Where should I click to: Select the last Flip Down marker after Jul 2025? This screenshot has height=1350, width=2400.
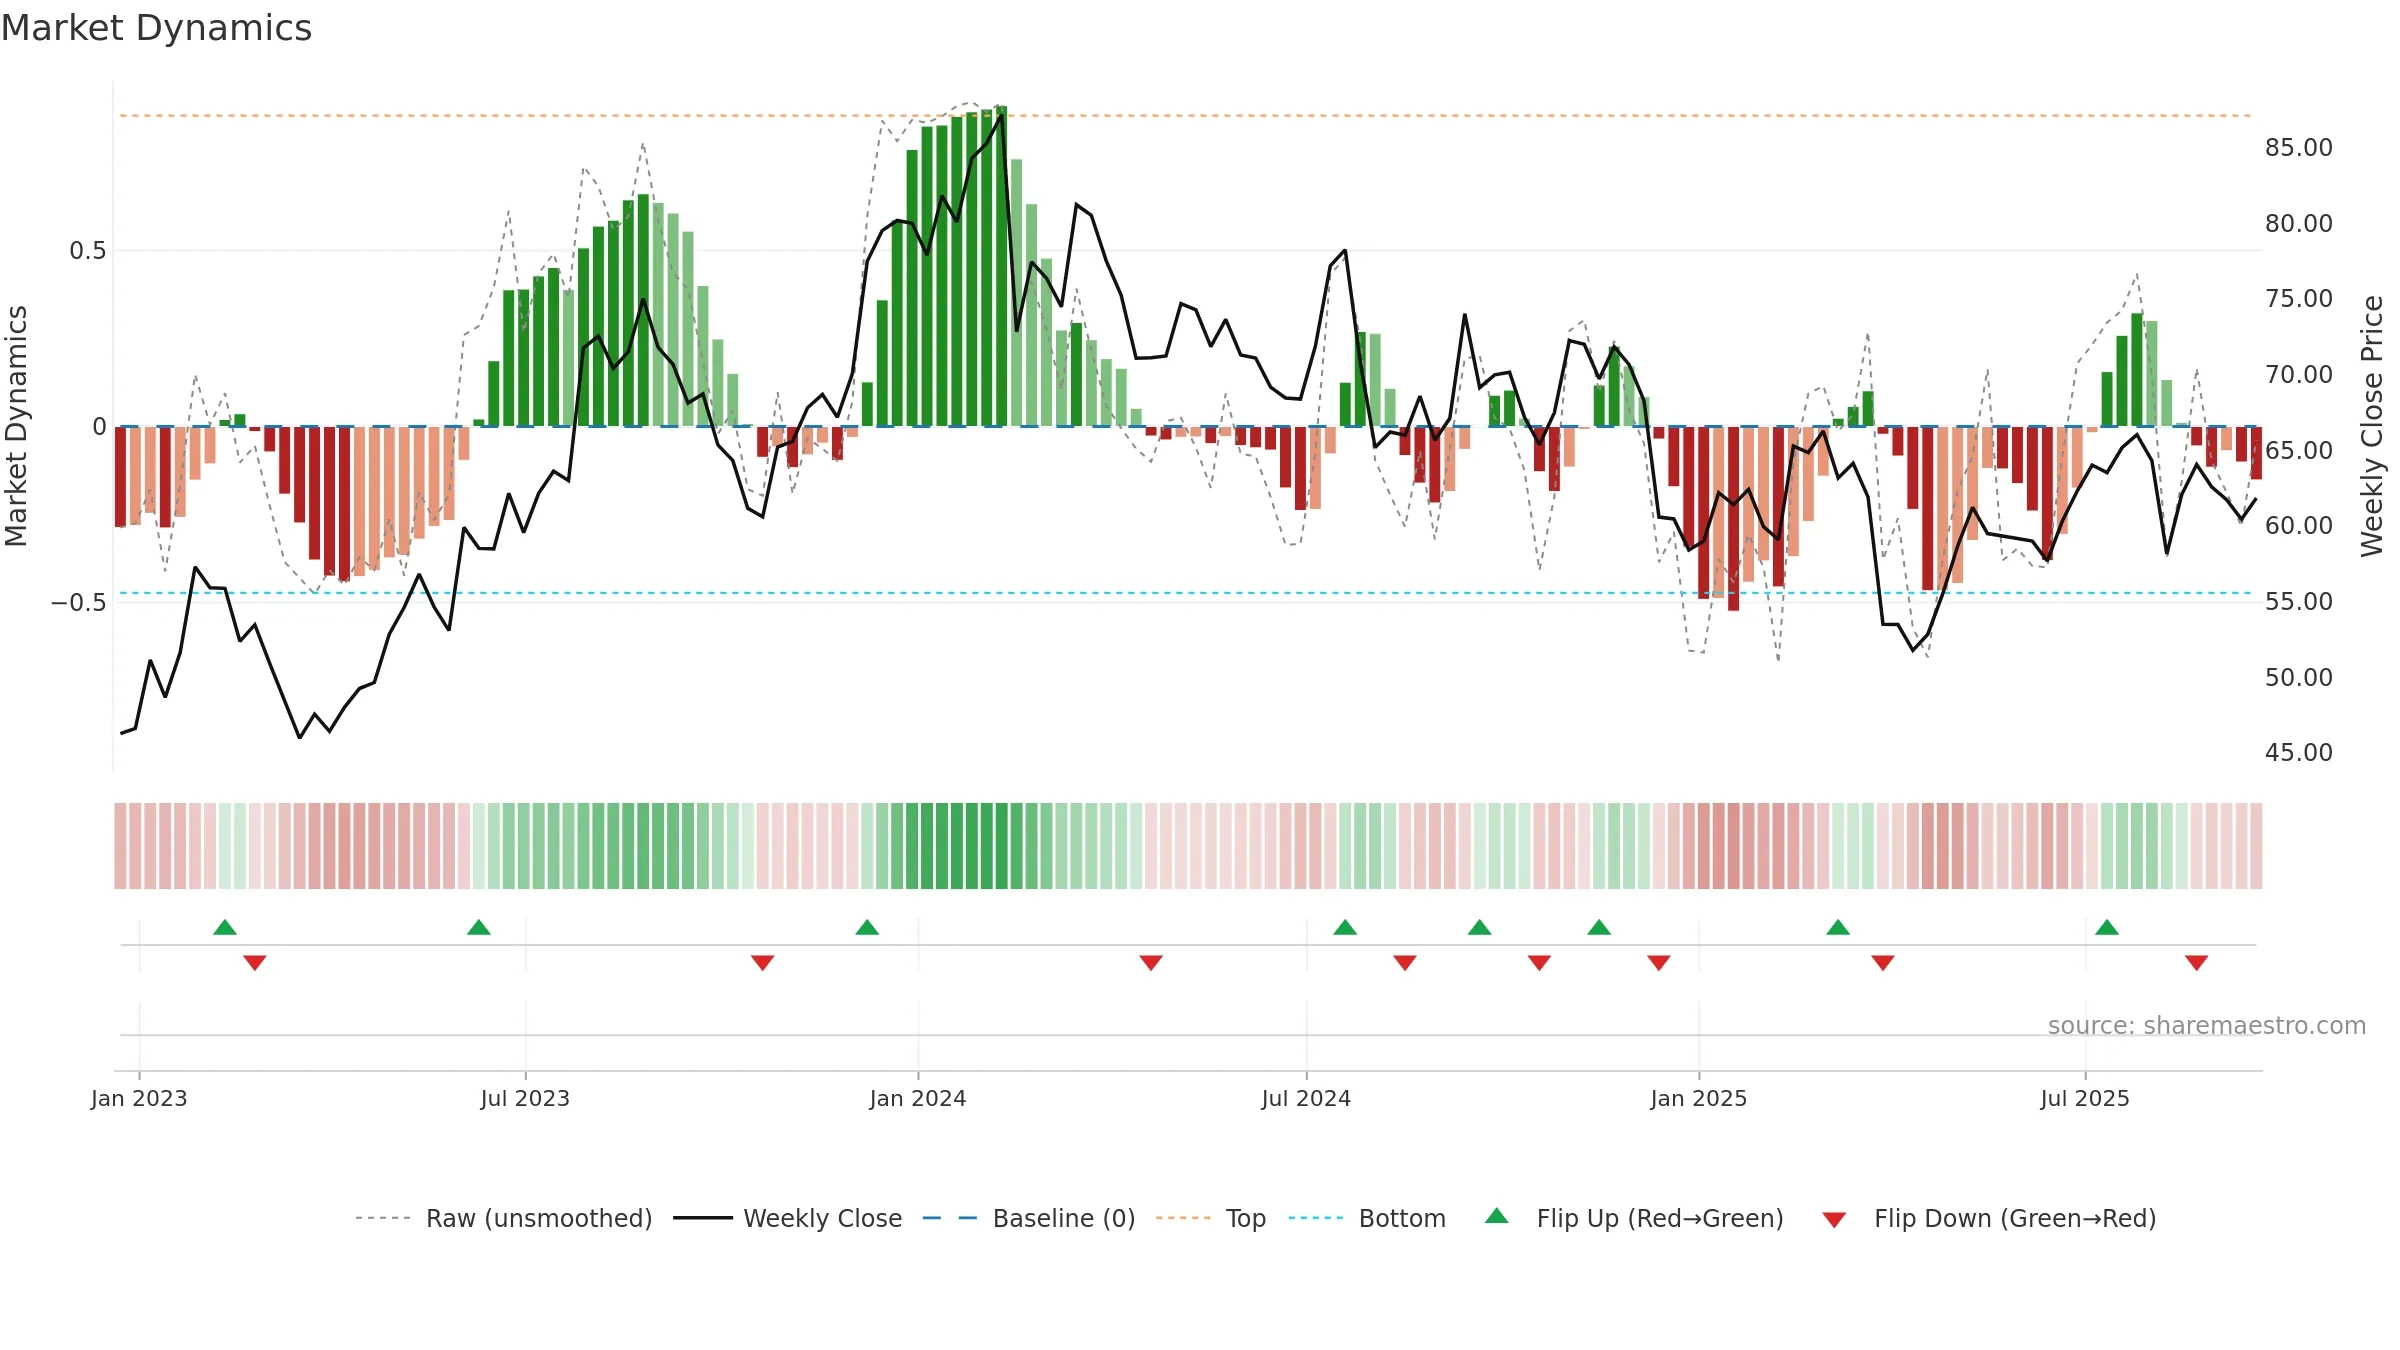(2197, 963)
